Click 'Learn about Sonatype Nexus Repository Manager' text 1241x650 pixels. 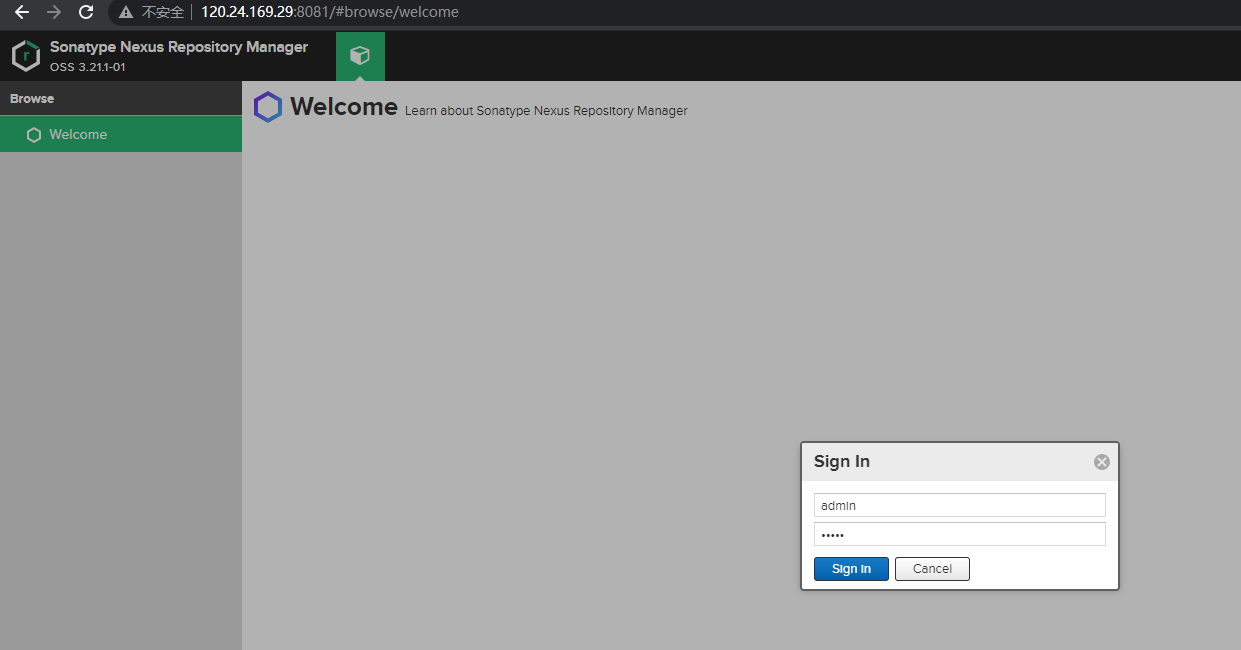point(546,111)
